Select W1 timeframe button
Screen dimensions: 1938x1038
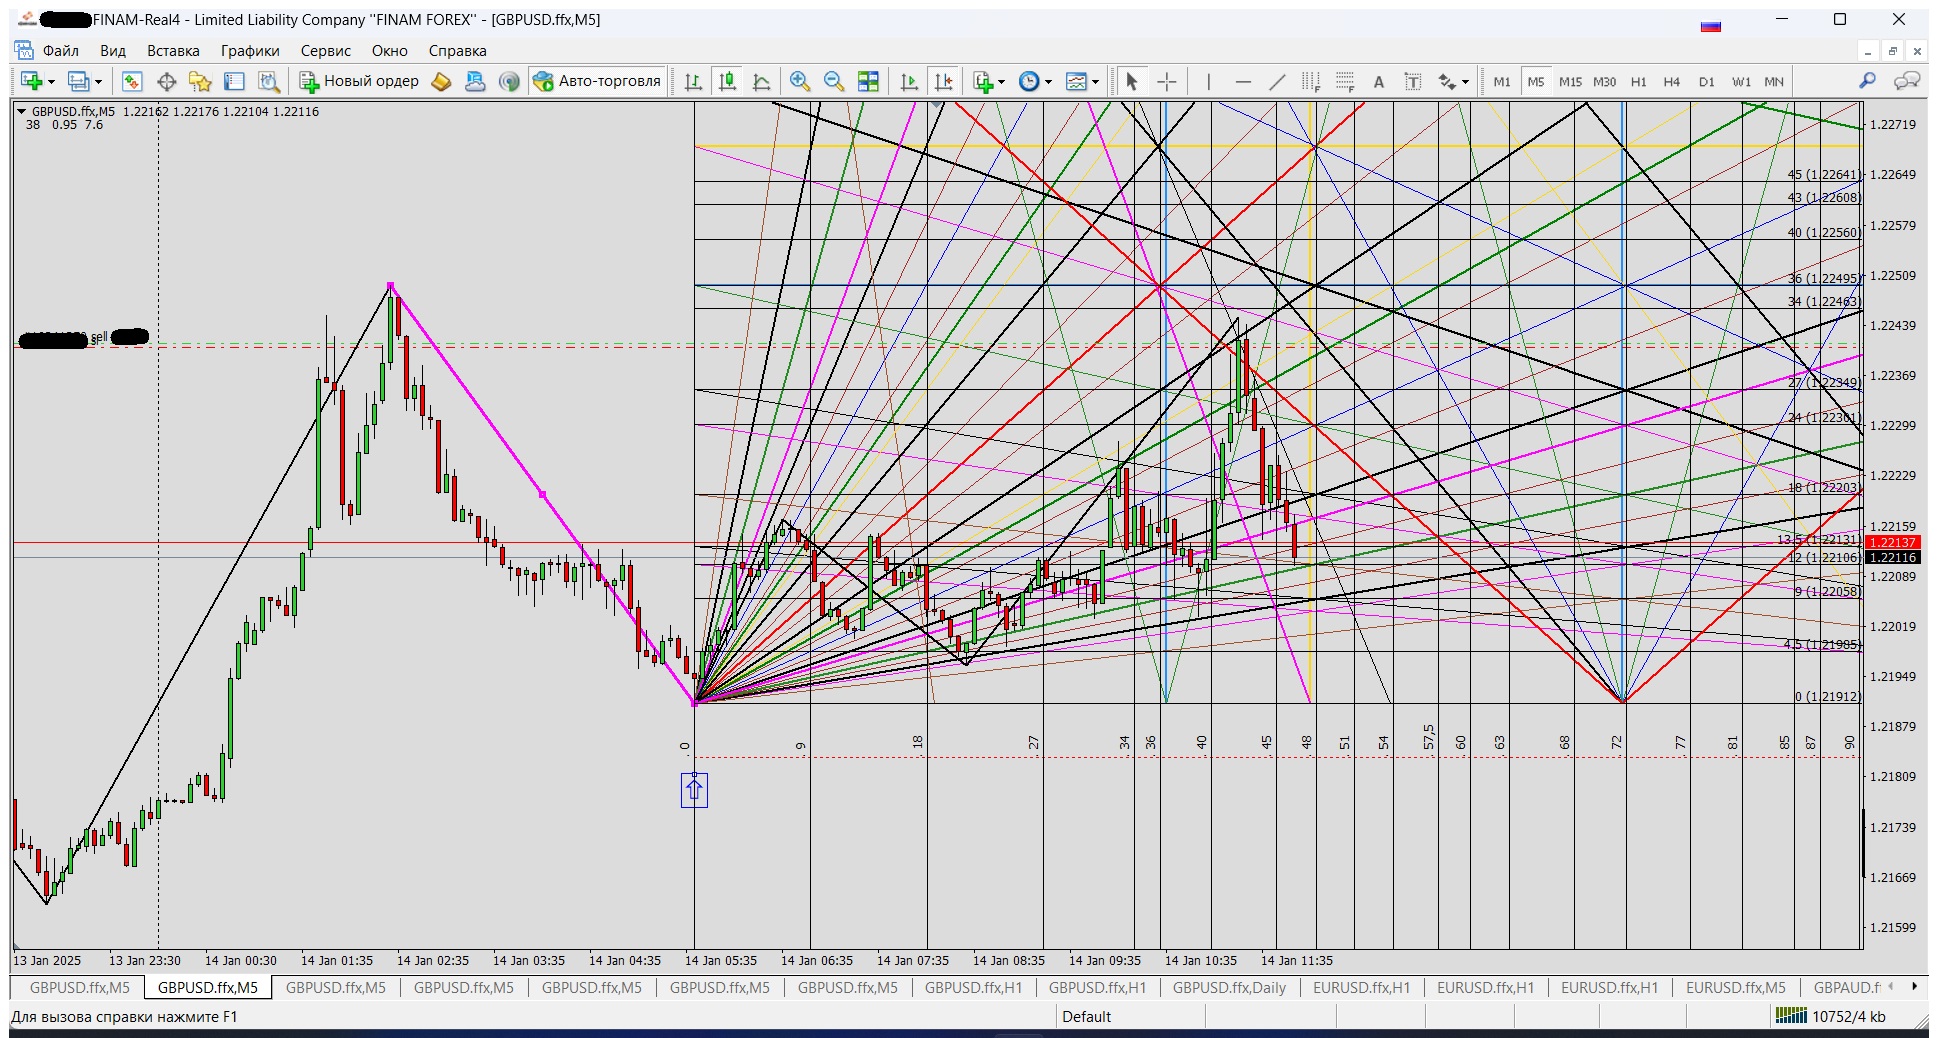pos(1741,82)
